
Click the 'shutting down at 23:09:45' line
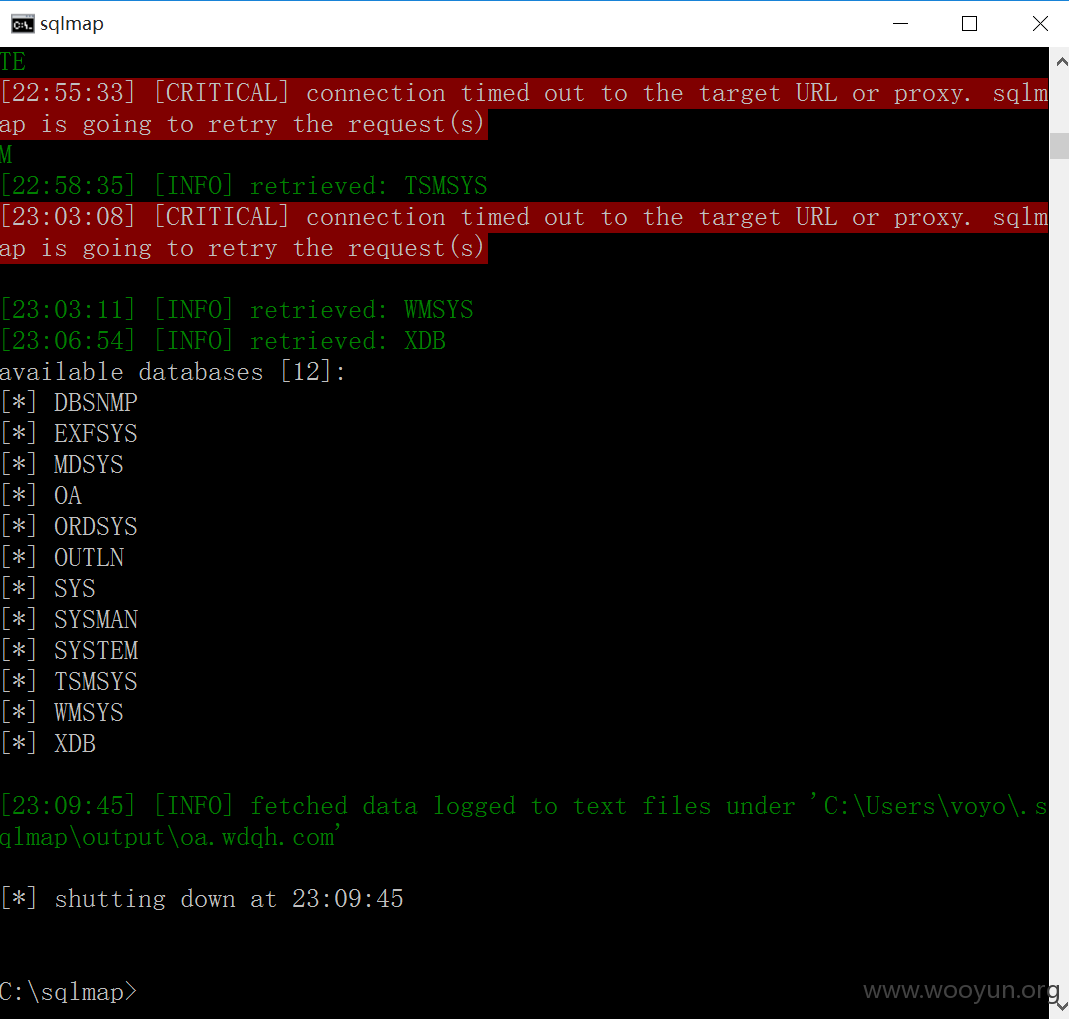click(x=202, y=898)
